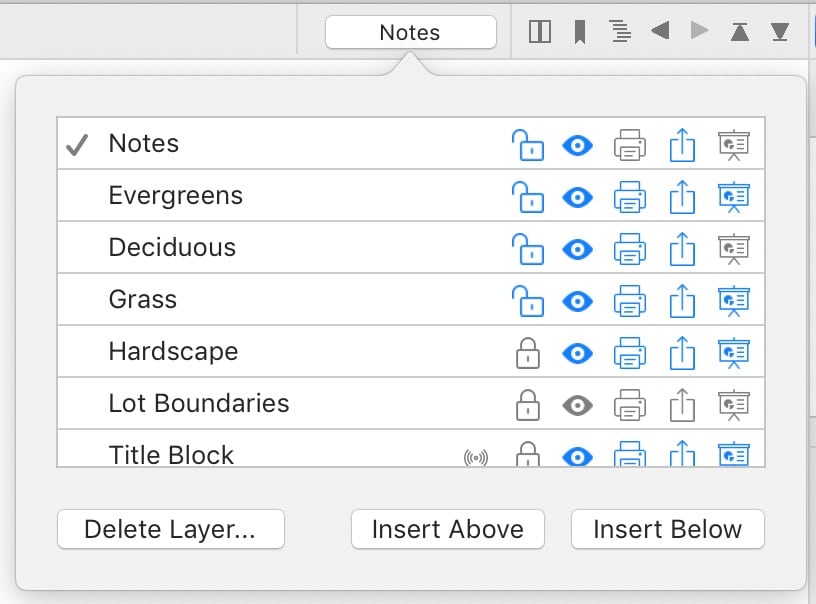Show the Lot Boundaries layer
Image resolution: width=816 pixels, height=604 pixels.
click(577, 404)
